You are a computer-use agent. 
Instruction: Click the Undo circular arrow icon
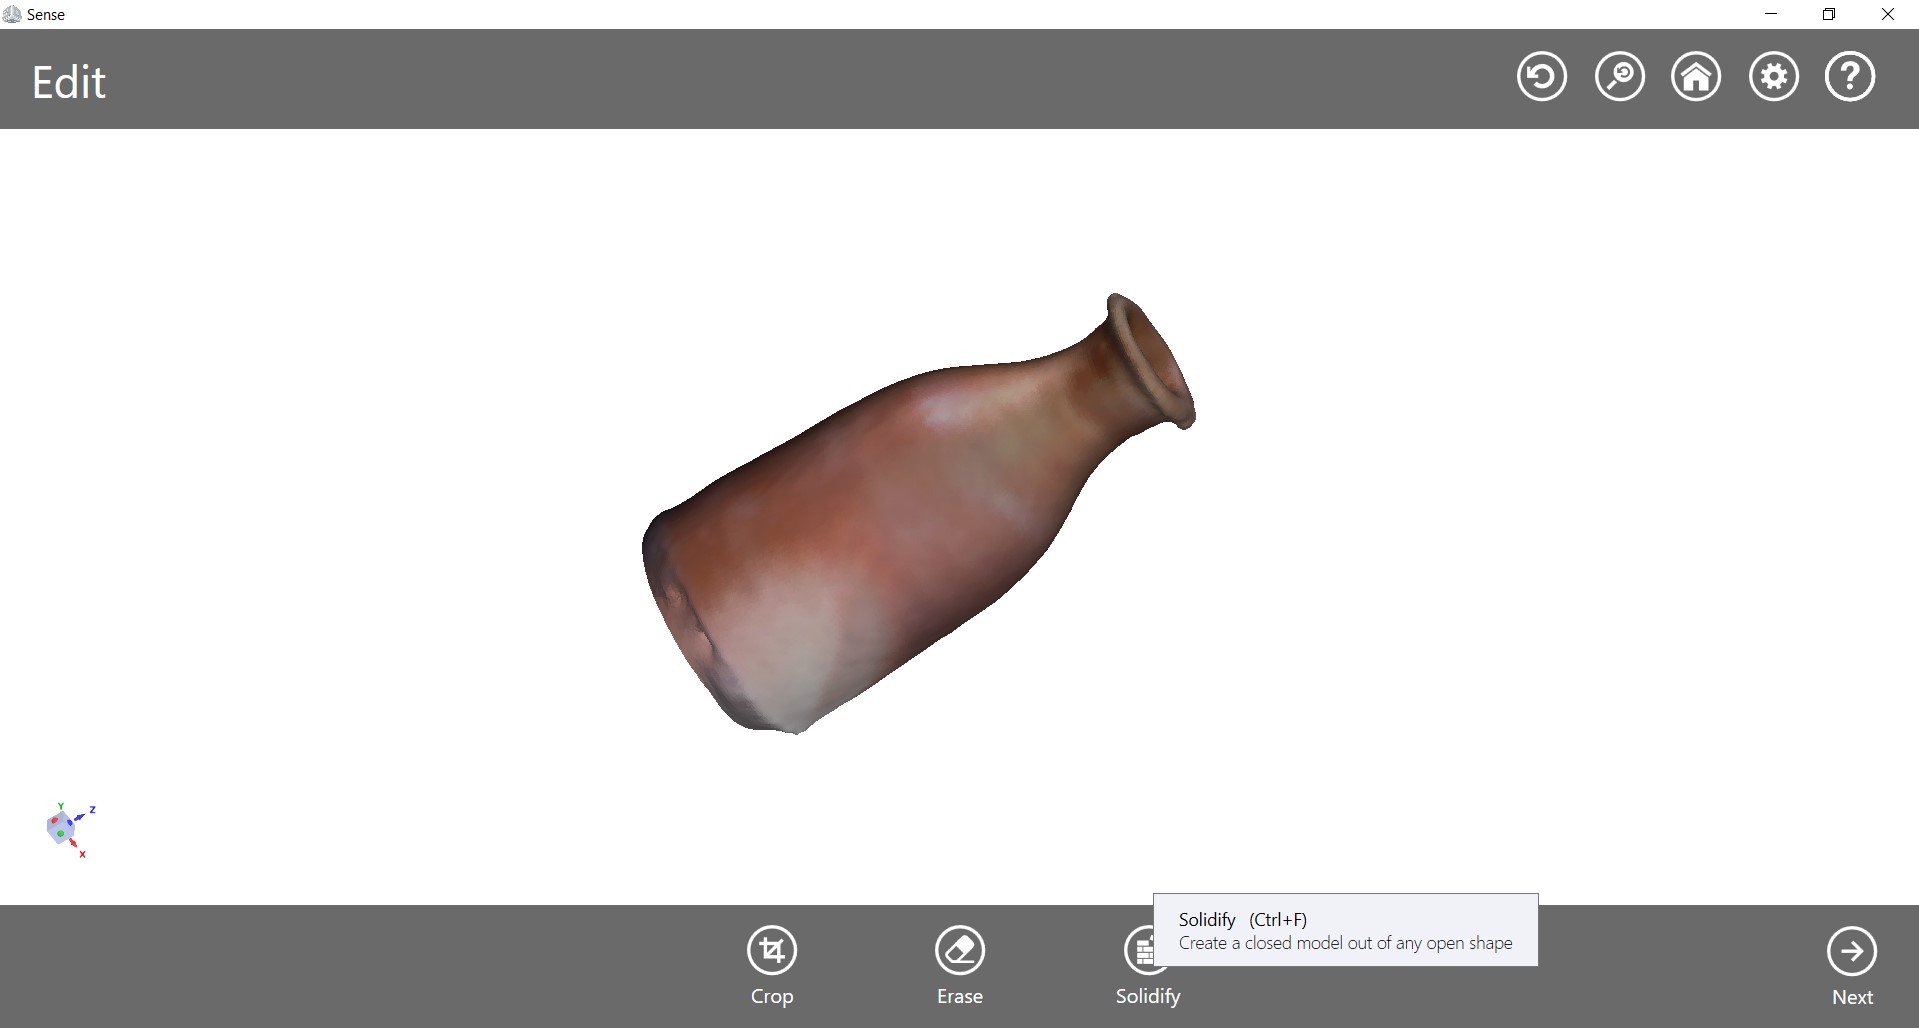1541,77
